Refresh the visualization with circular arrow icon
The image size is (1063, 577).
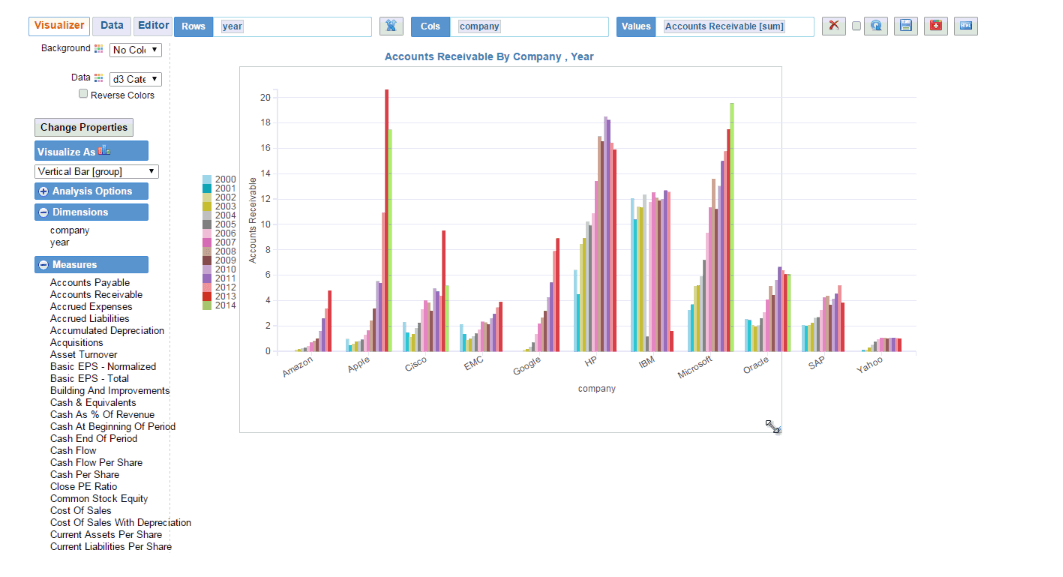(x=876, y=26)
